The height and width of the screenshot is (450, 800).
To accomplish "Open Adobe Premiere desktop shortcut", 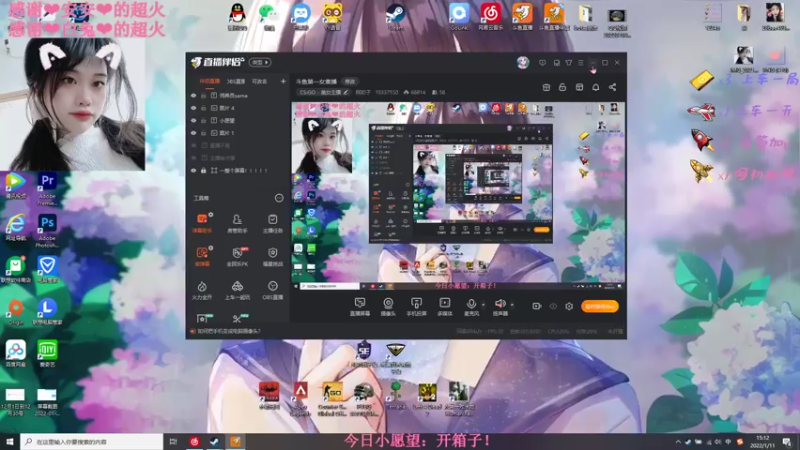I will (47, 189).
